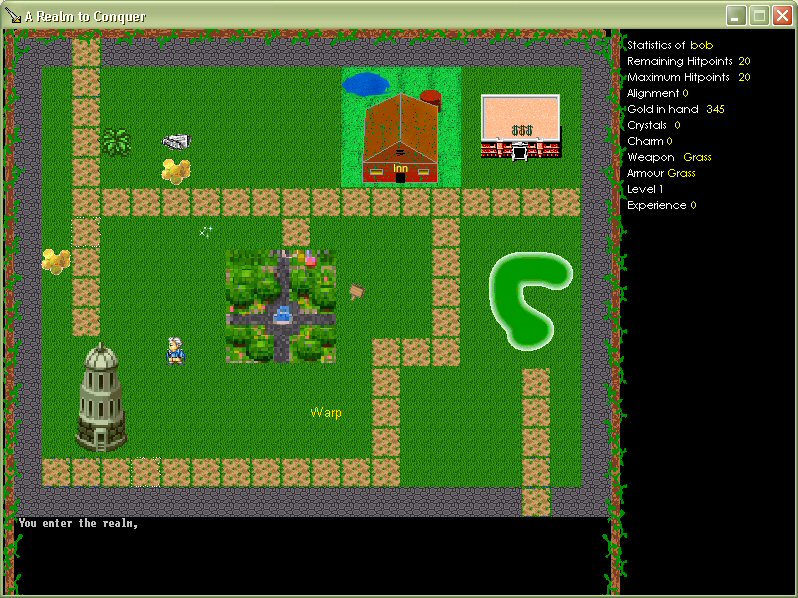Screen dimensions: 798x598
Task: Click the yellow Warp label
Action: click(x=326, y=412)
